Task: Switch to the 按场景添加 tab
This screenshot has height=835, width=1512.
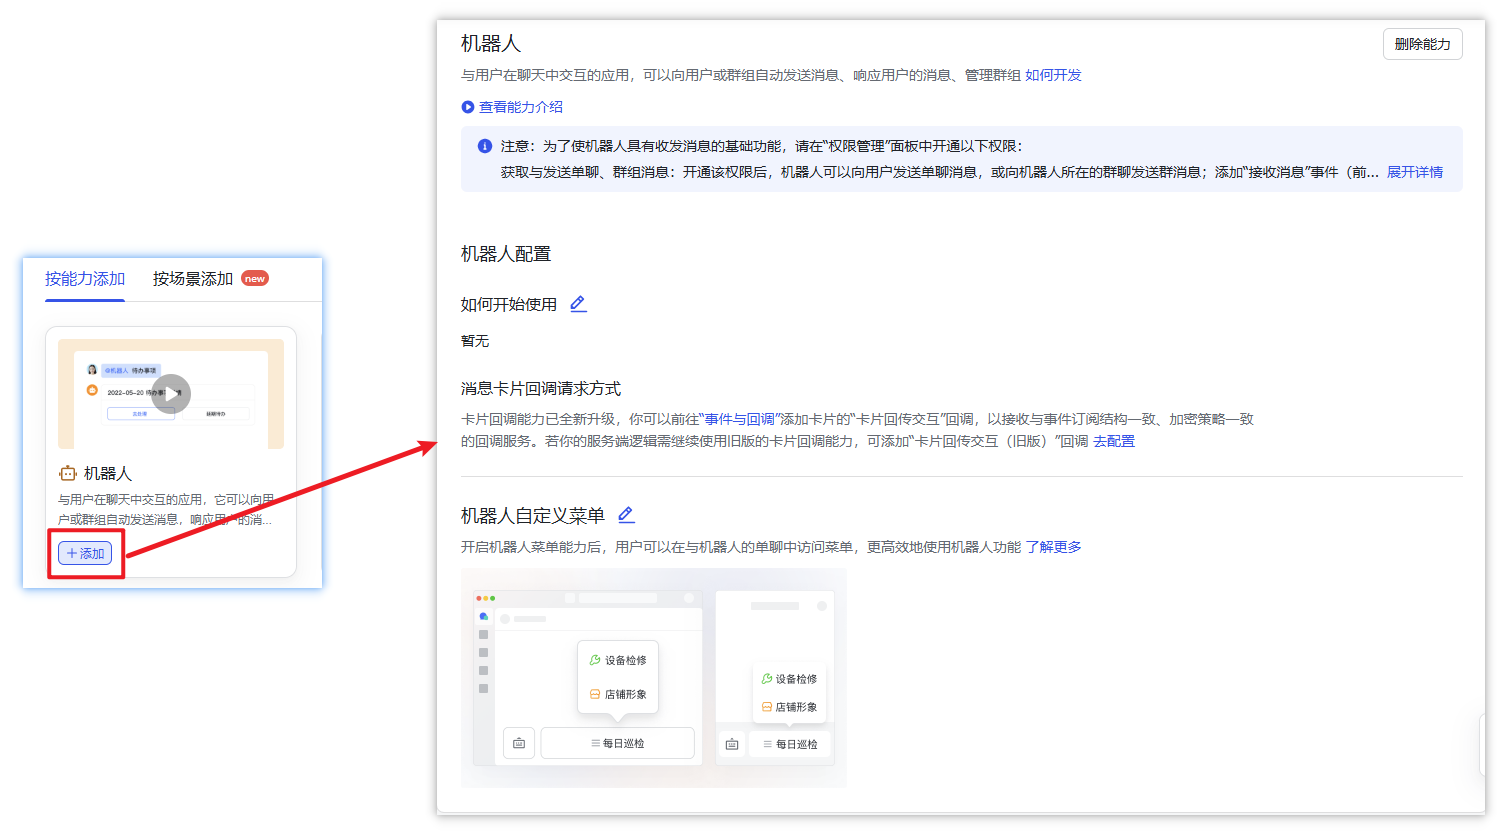Action: coord(193,279)
